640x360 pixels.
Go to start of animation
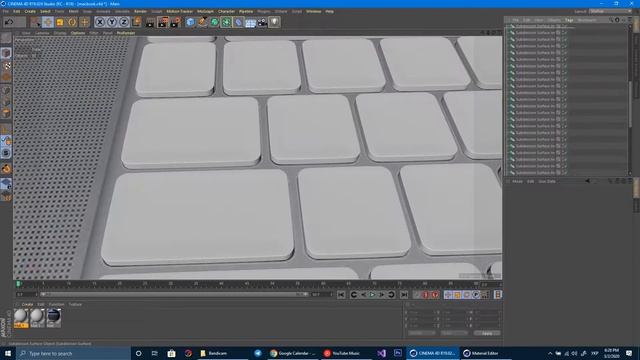tap(341, 295)
